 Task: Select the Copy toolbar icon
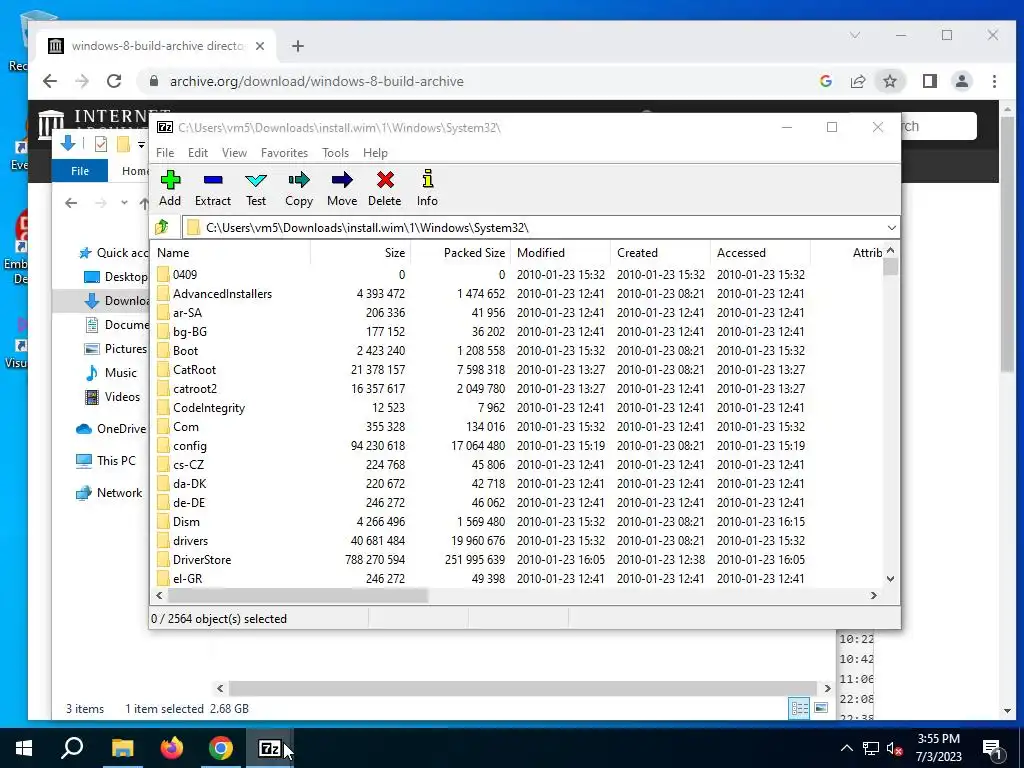(x=299, y=188)
